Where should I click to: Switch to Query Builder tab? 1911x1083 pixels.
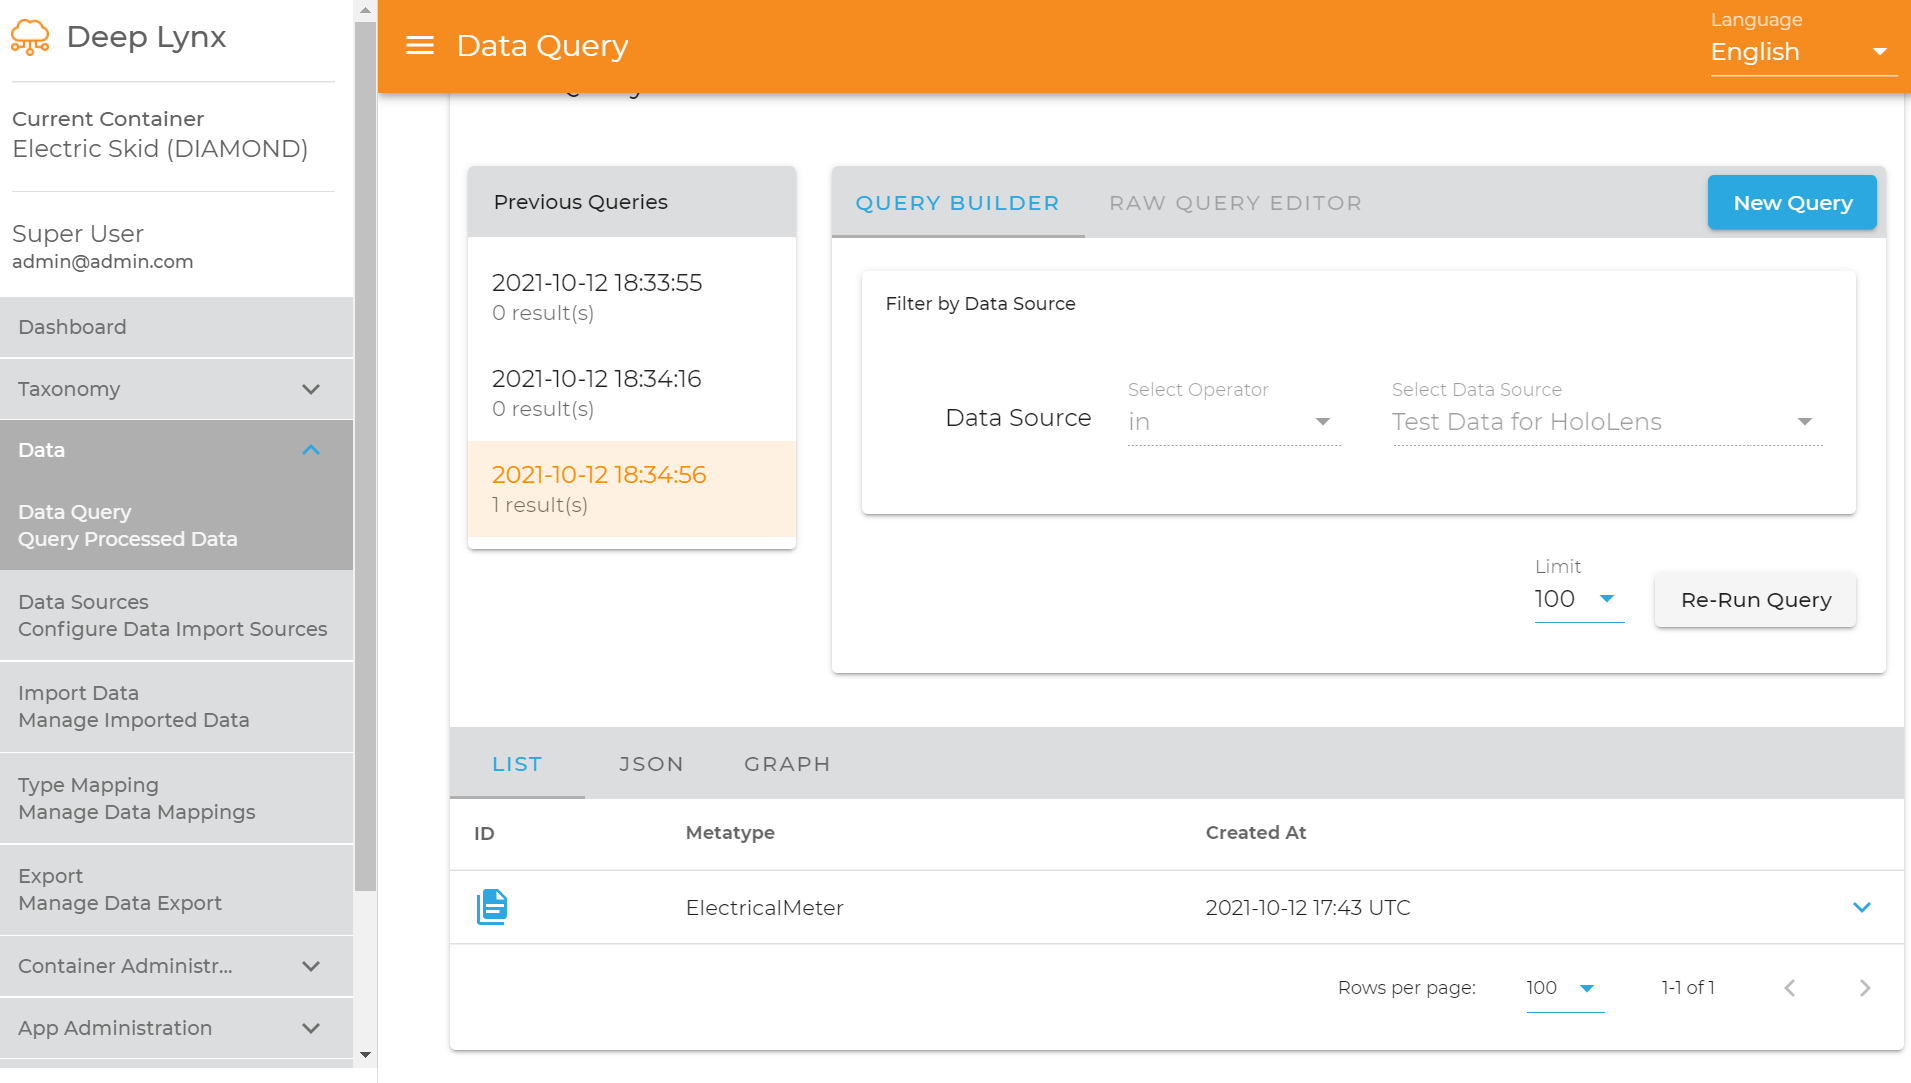958,203
